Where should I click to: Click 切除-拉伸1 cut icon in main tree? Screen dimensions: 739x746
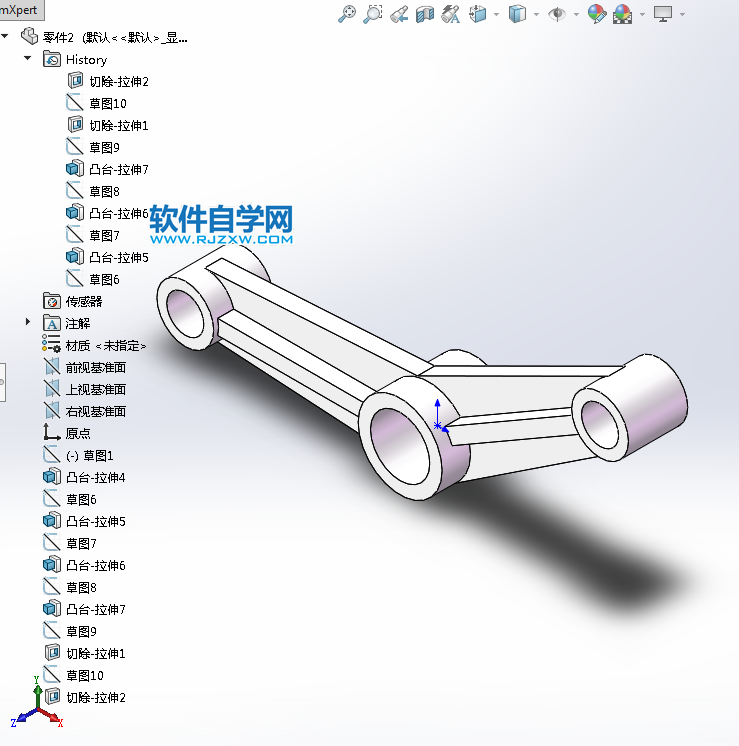tap(52, 652)
